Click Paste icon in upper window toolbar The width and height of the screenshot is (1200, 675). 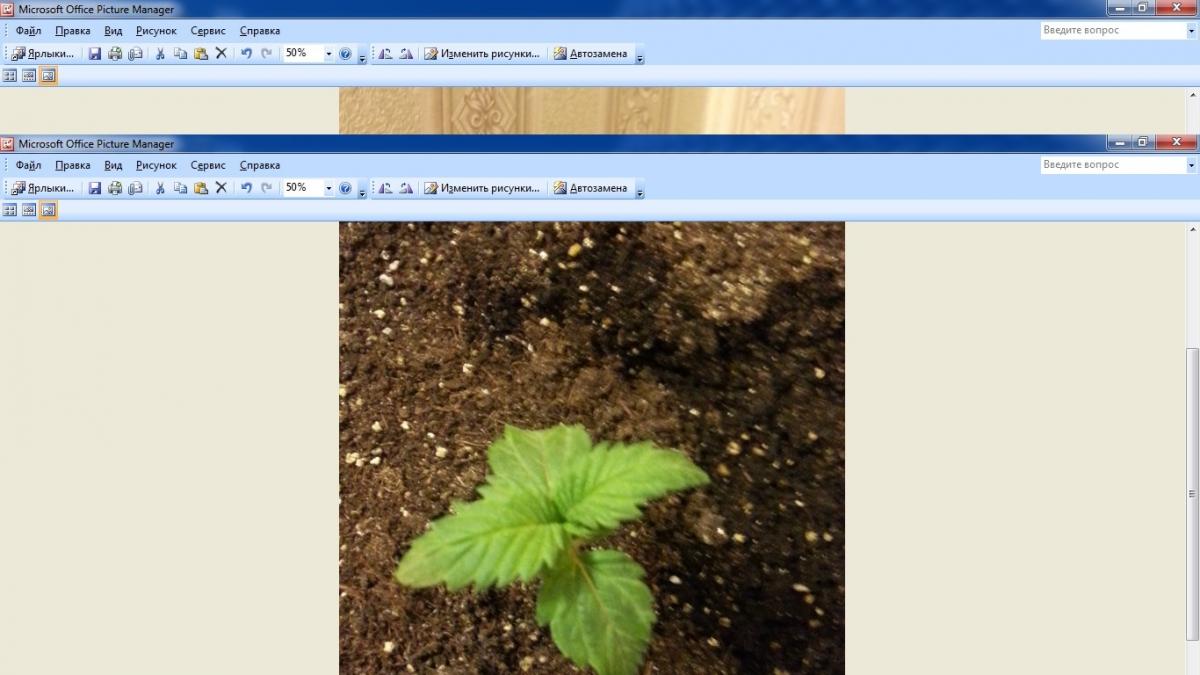tap(200, 54)
